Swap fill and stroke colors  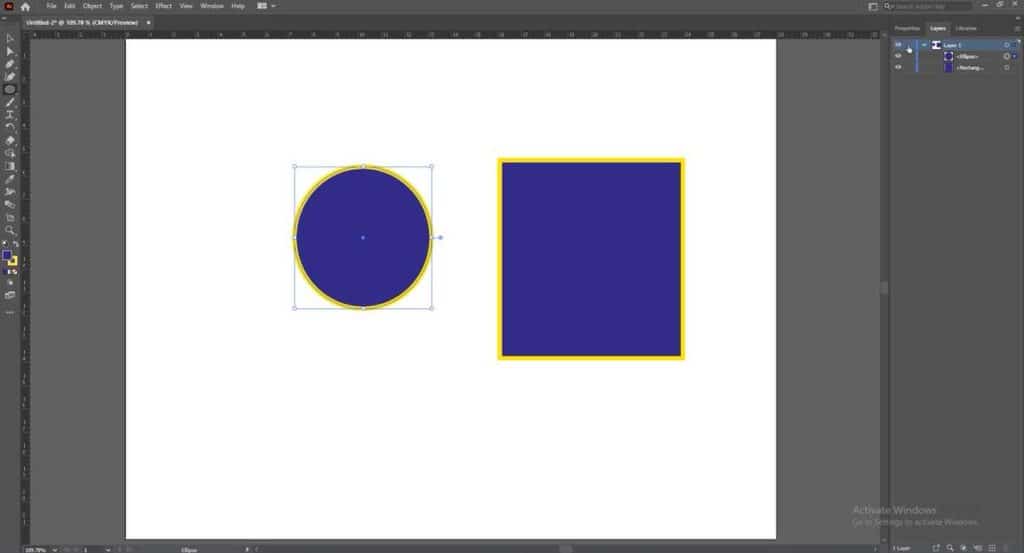coord(16,243)
